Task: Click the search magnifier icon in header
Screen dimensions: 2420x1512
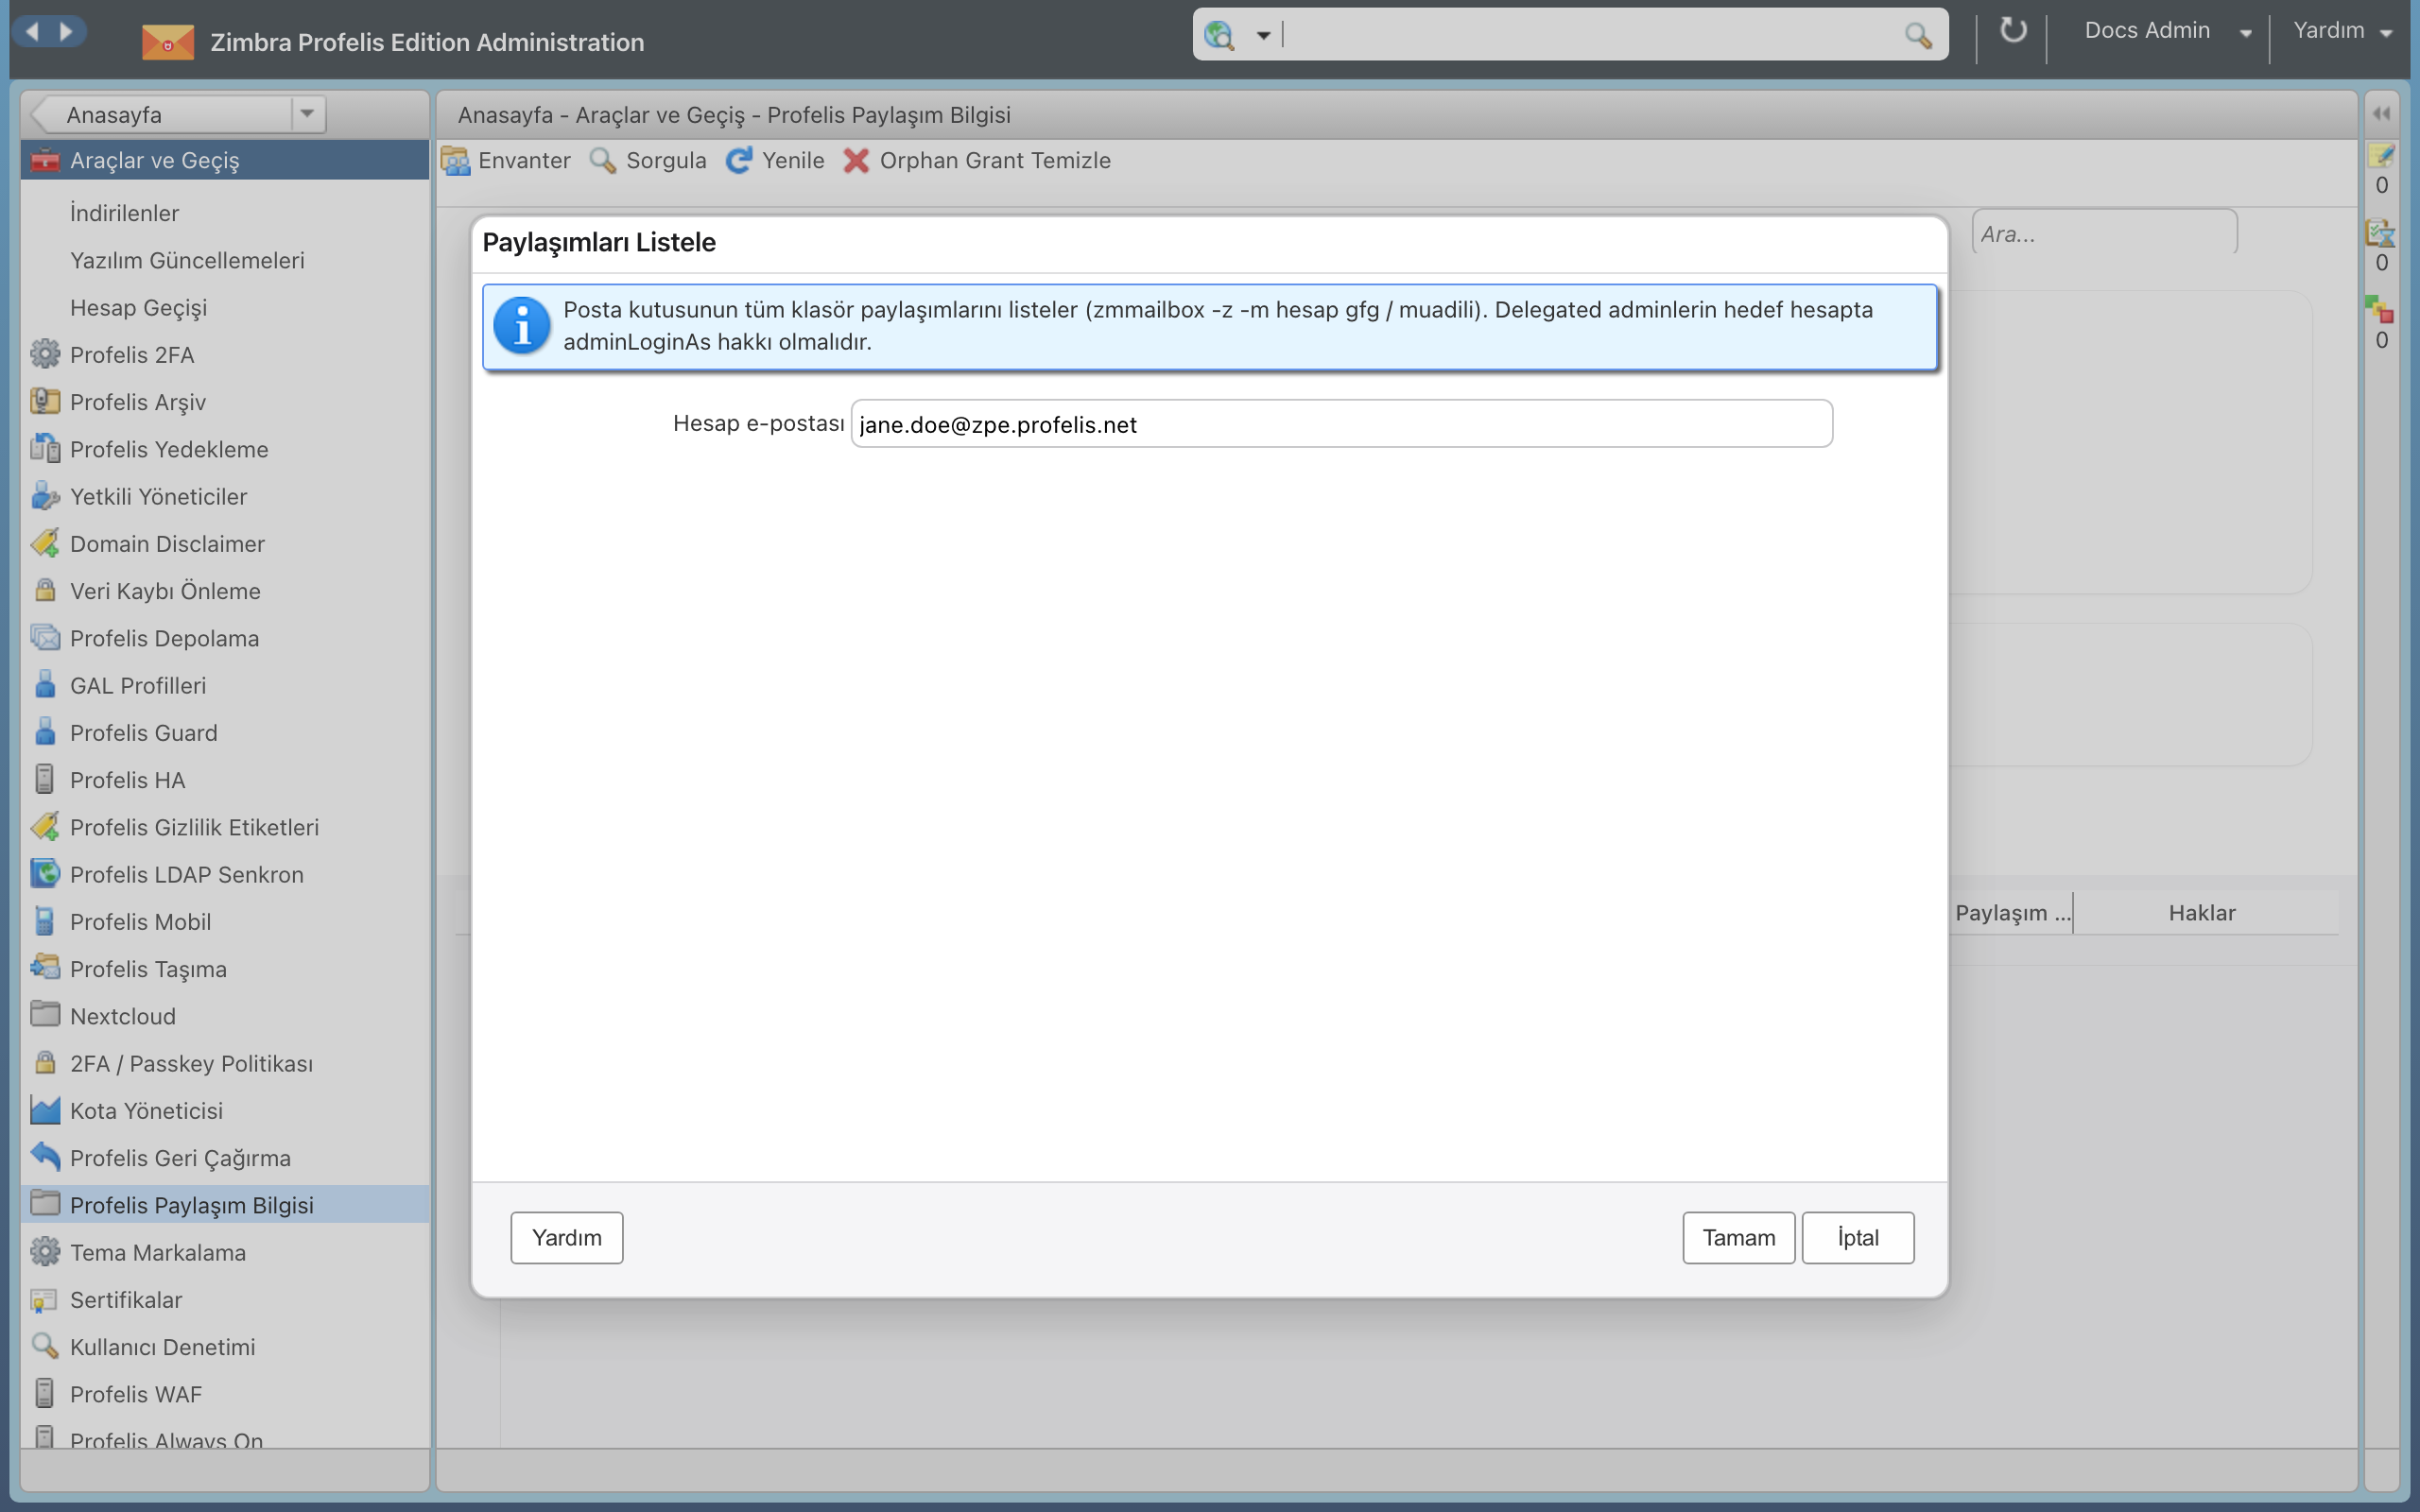Action: [x=1918, y=36]
